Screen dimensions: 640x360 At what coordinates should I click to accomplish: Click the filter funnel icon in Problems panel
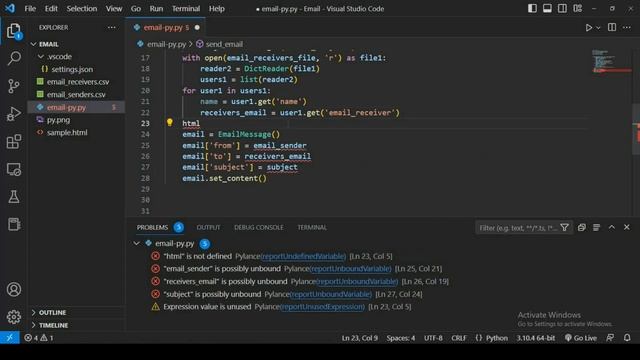coord(564,227)
